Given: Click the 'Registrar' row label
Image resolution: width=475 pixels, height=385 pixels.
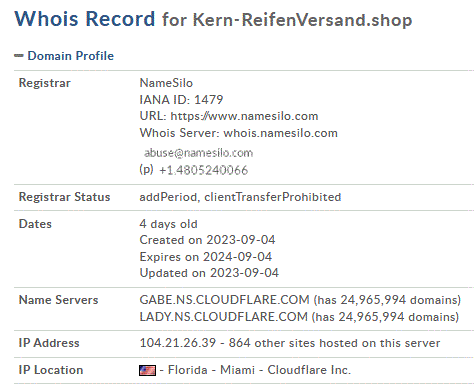Looking at the screenshot, I should (45, 83).
